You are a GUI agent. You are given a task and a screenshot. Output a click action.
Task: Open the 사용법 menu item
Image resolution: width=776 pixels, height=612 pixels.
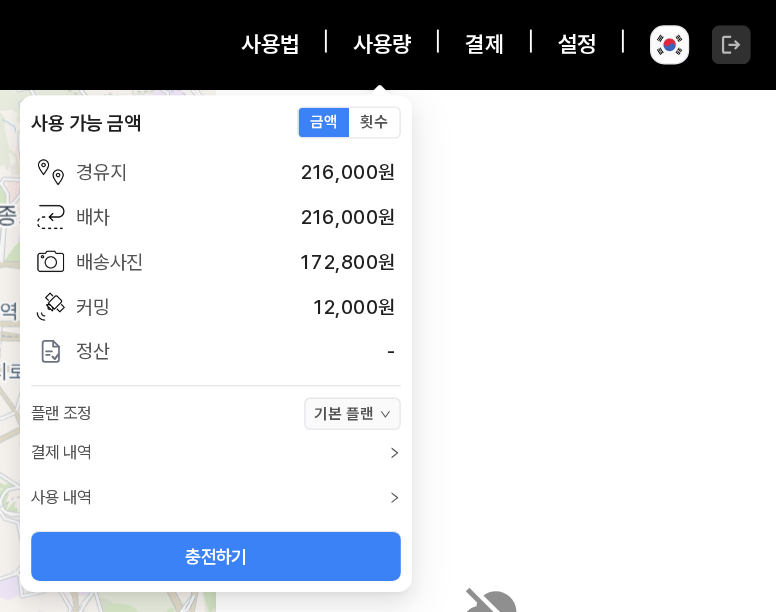point(270,44)
